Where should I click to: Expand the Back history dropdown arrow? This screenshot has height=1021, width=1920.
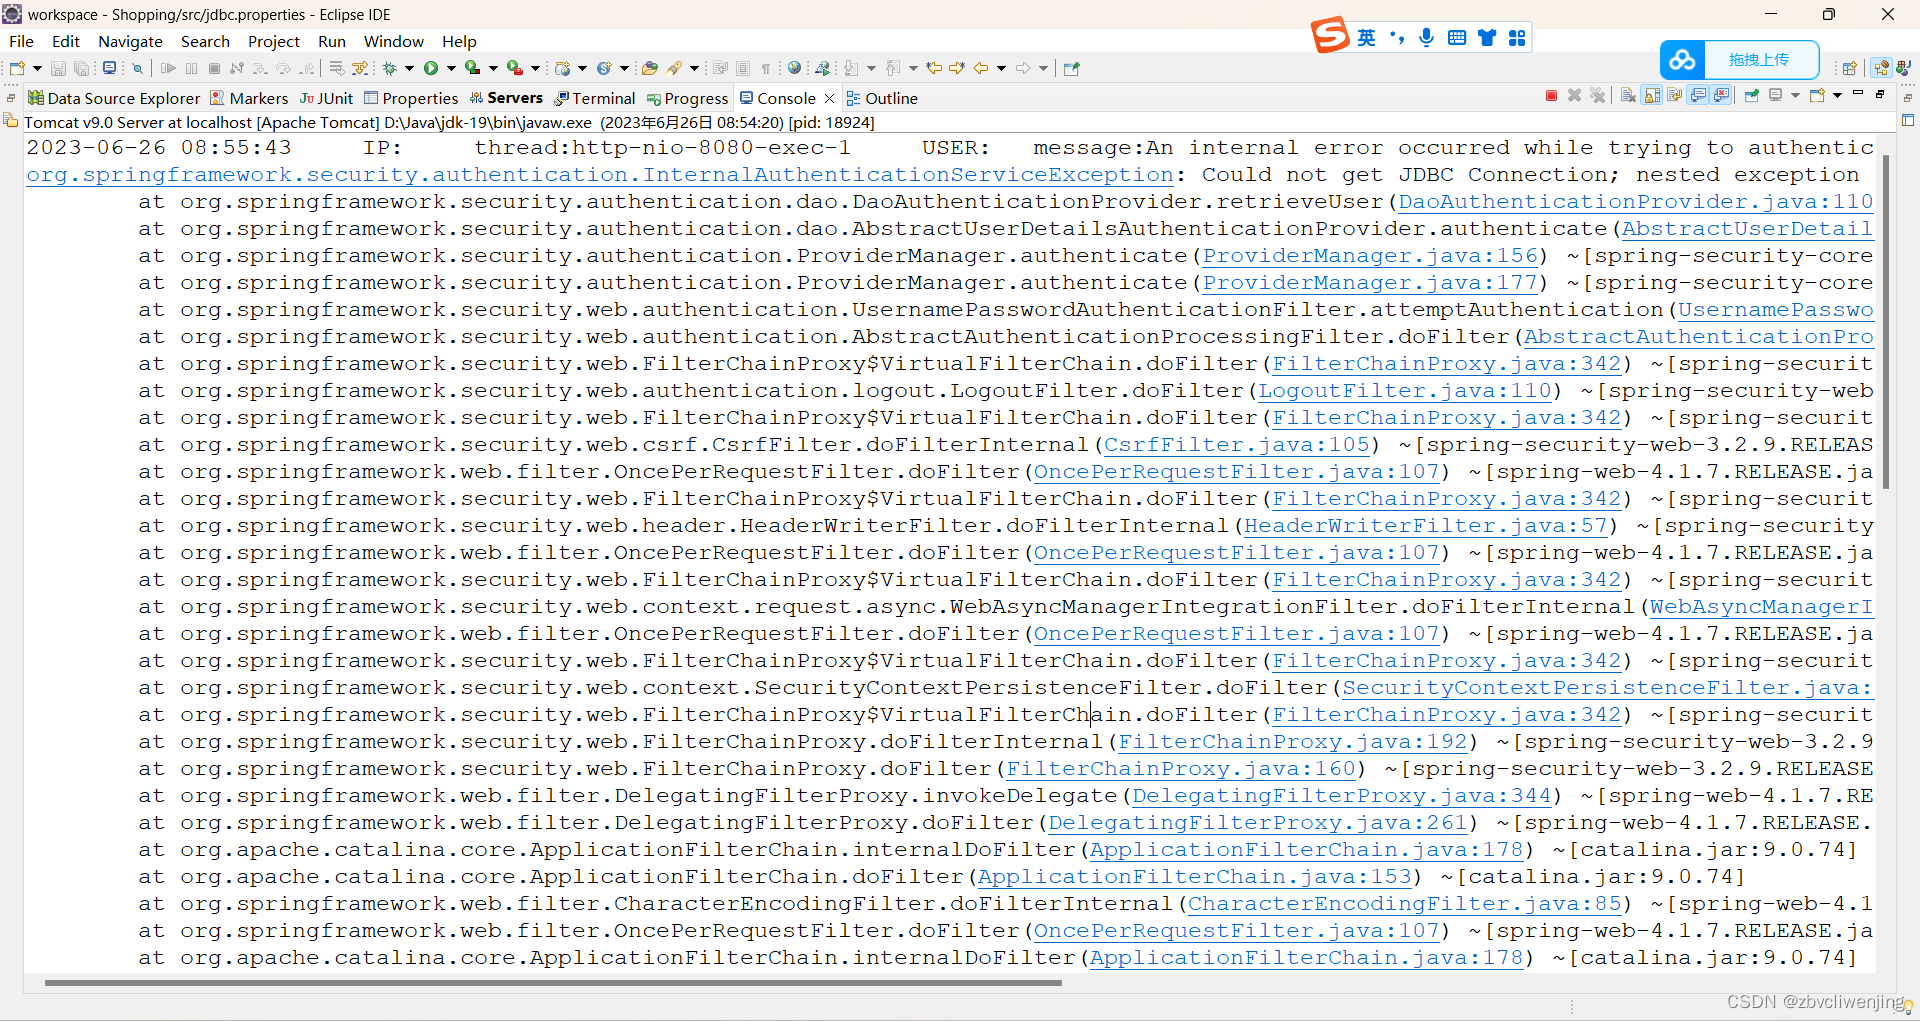coord(1001,68)
